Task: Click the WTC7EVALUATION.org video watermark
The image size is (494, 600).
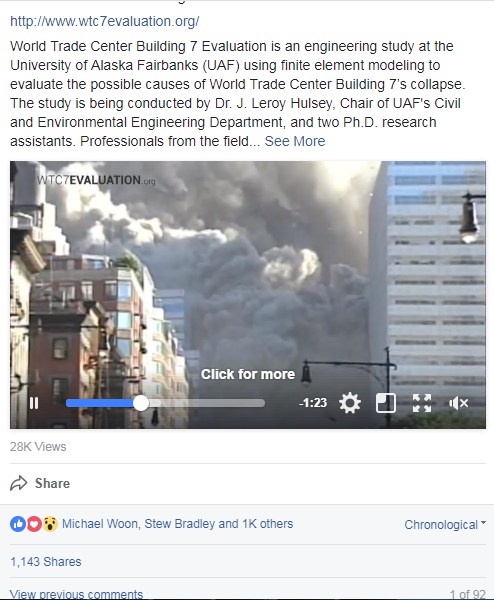Action: (96, 180)
